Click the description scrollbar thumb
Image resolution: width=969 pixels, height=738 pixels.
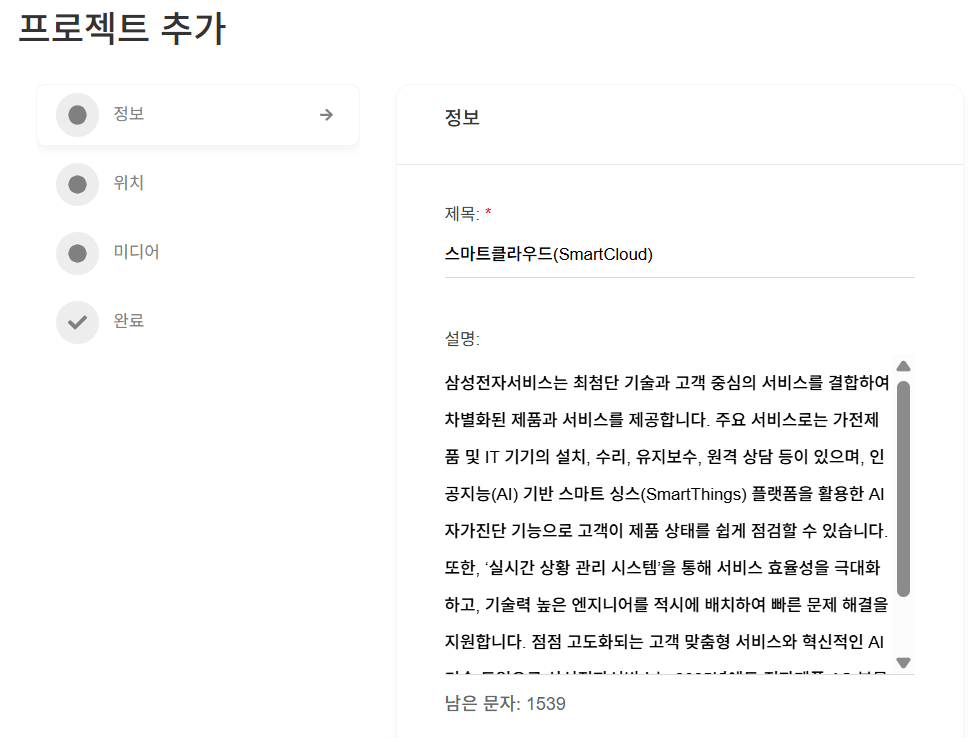pos(903,488)
